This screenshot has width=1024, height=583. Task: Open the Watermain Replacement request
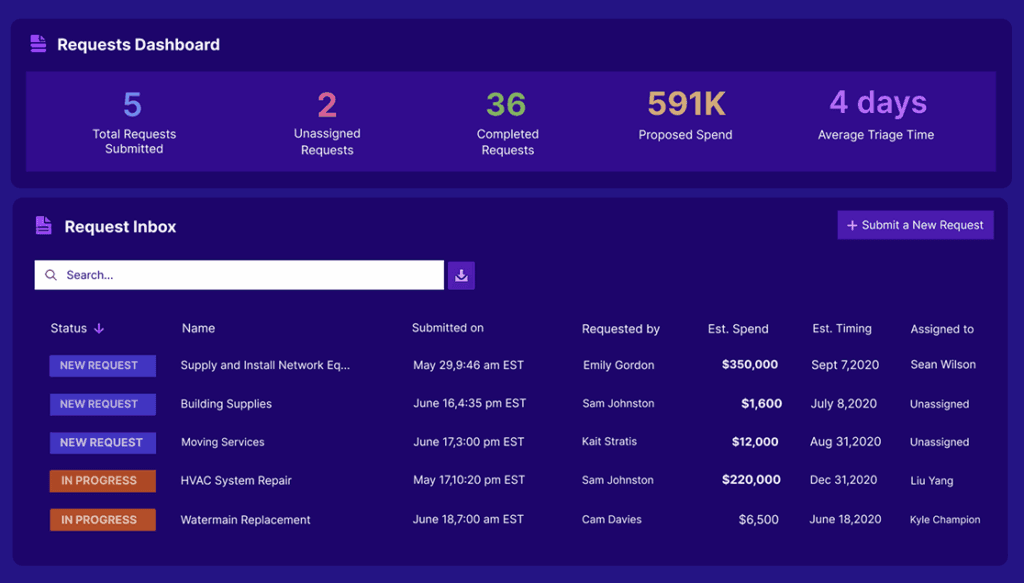point(245,520)
